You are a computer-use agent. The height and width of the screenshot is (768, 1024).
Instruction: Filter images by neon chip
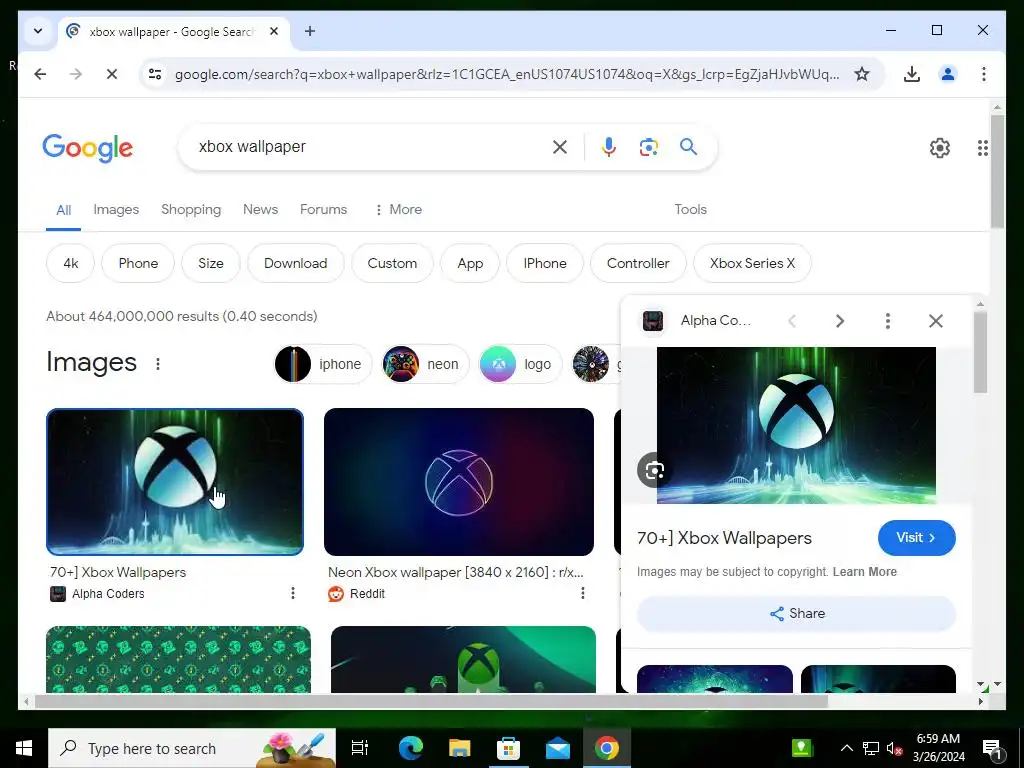tap(425, 364)
